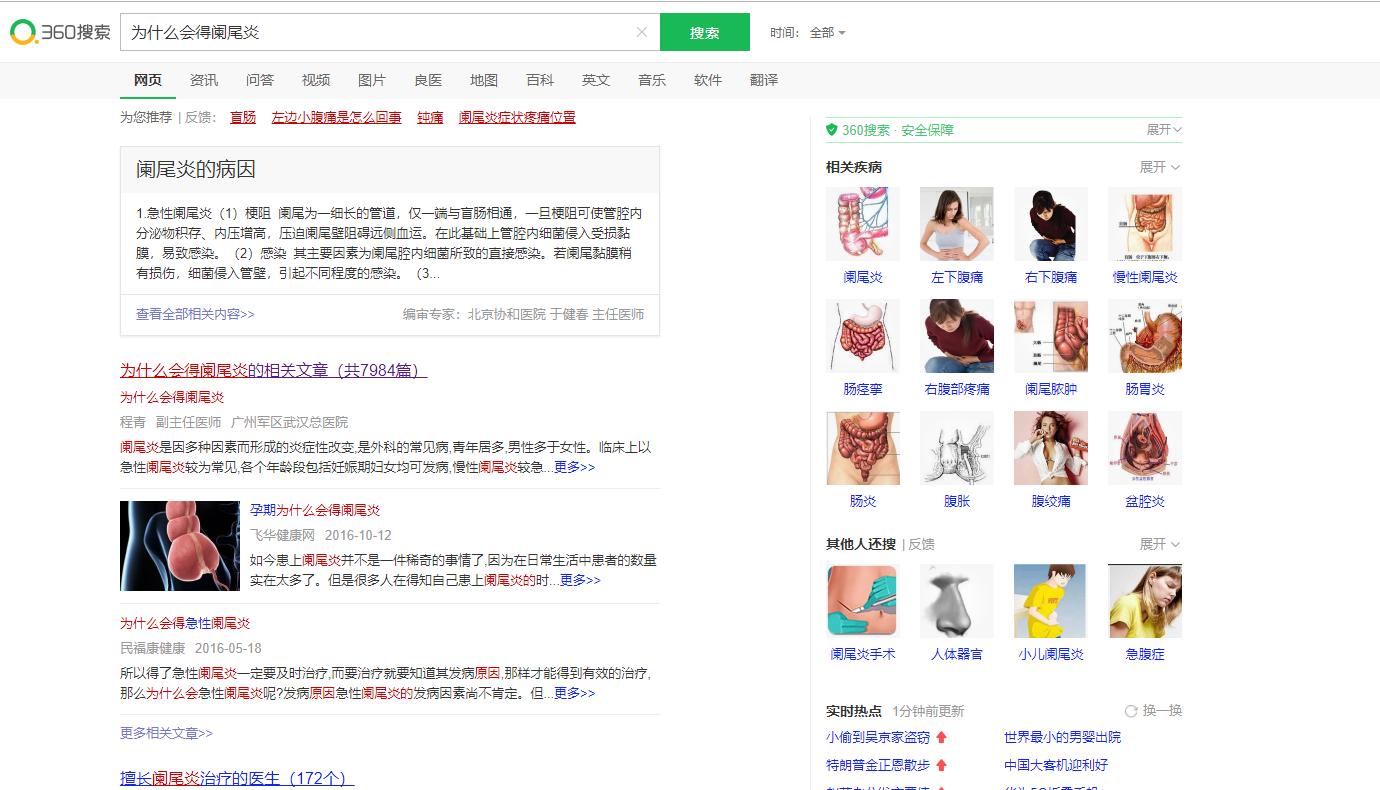Open the 时间 全部 dropdown

(826, 31)
